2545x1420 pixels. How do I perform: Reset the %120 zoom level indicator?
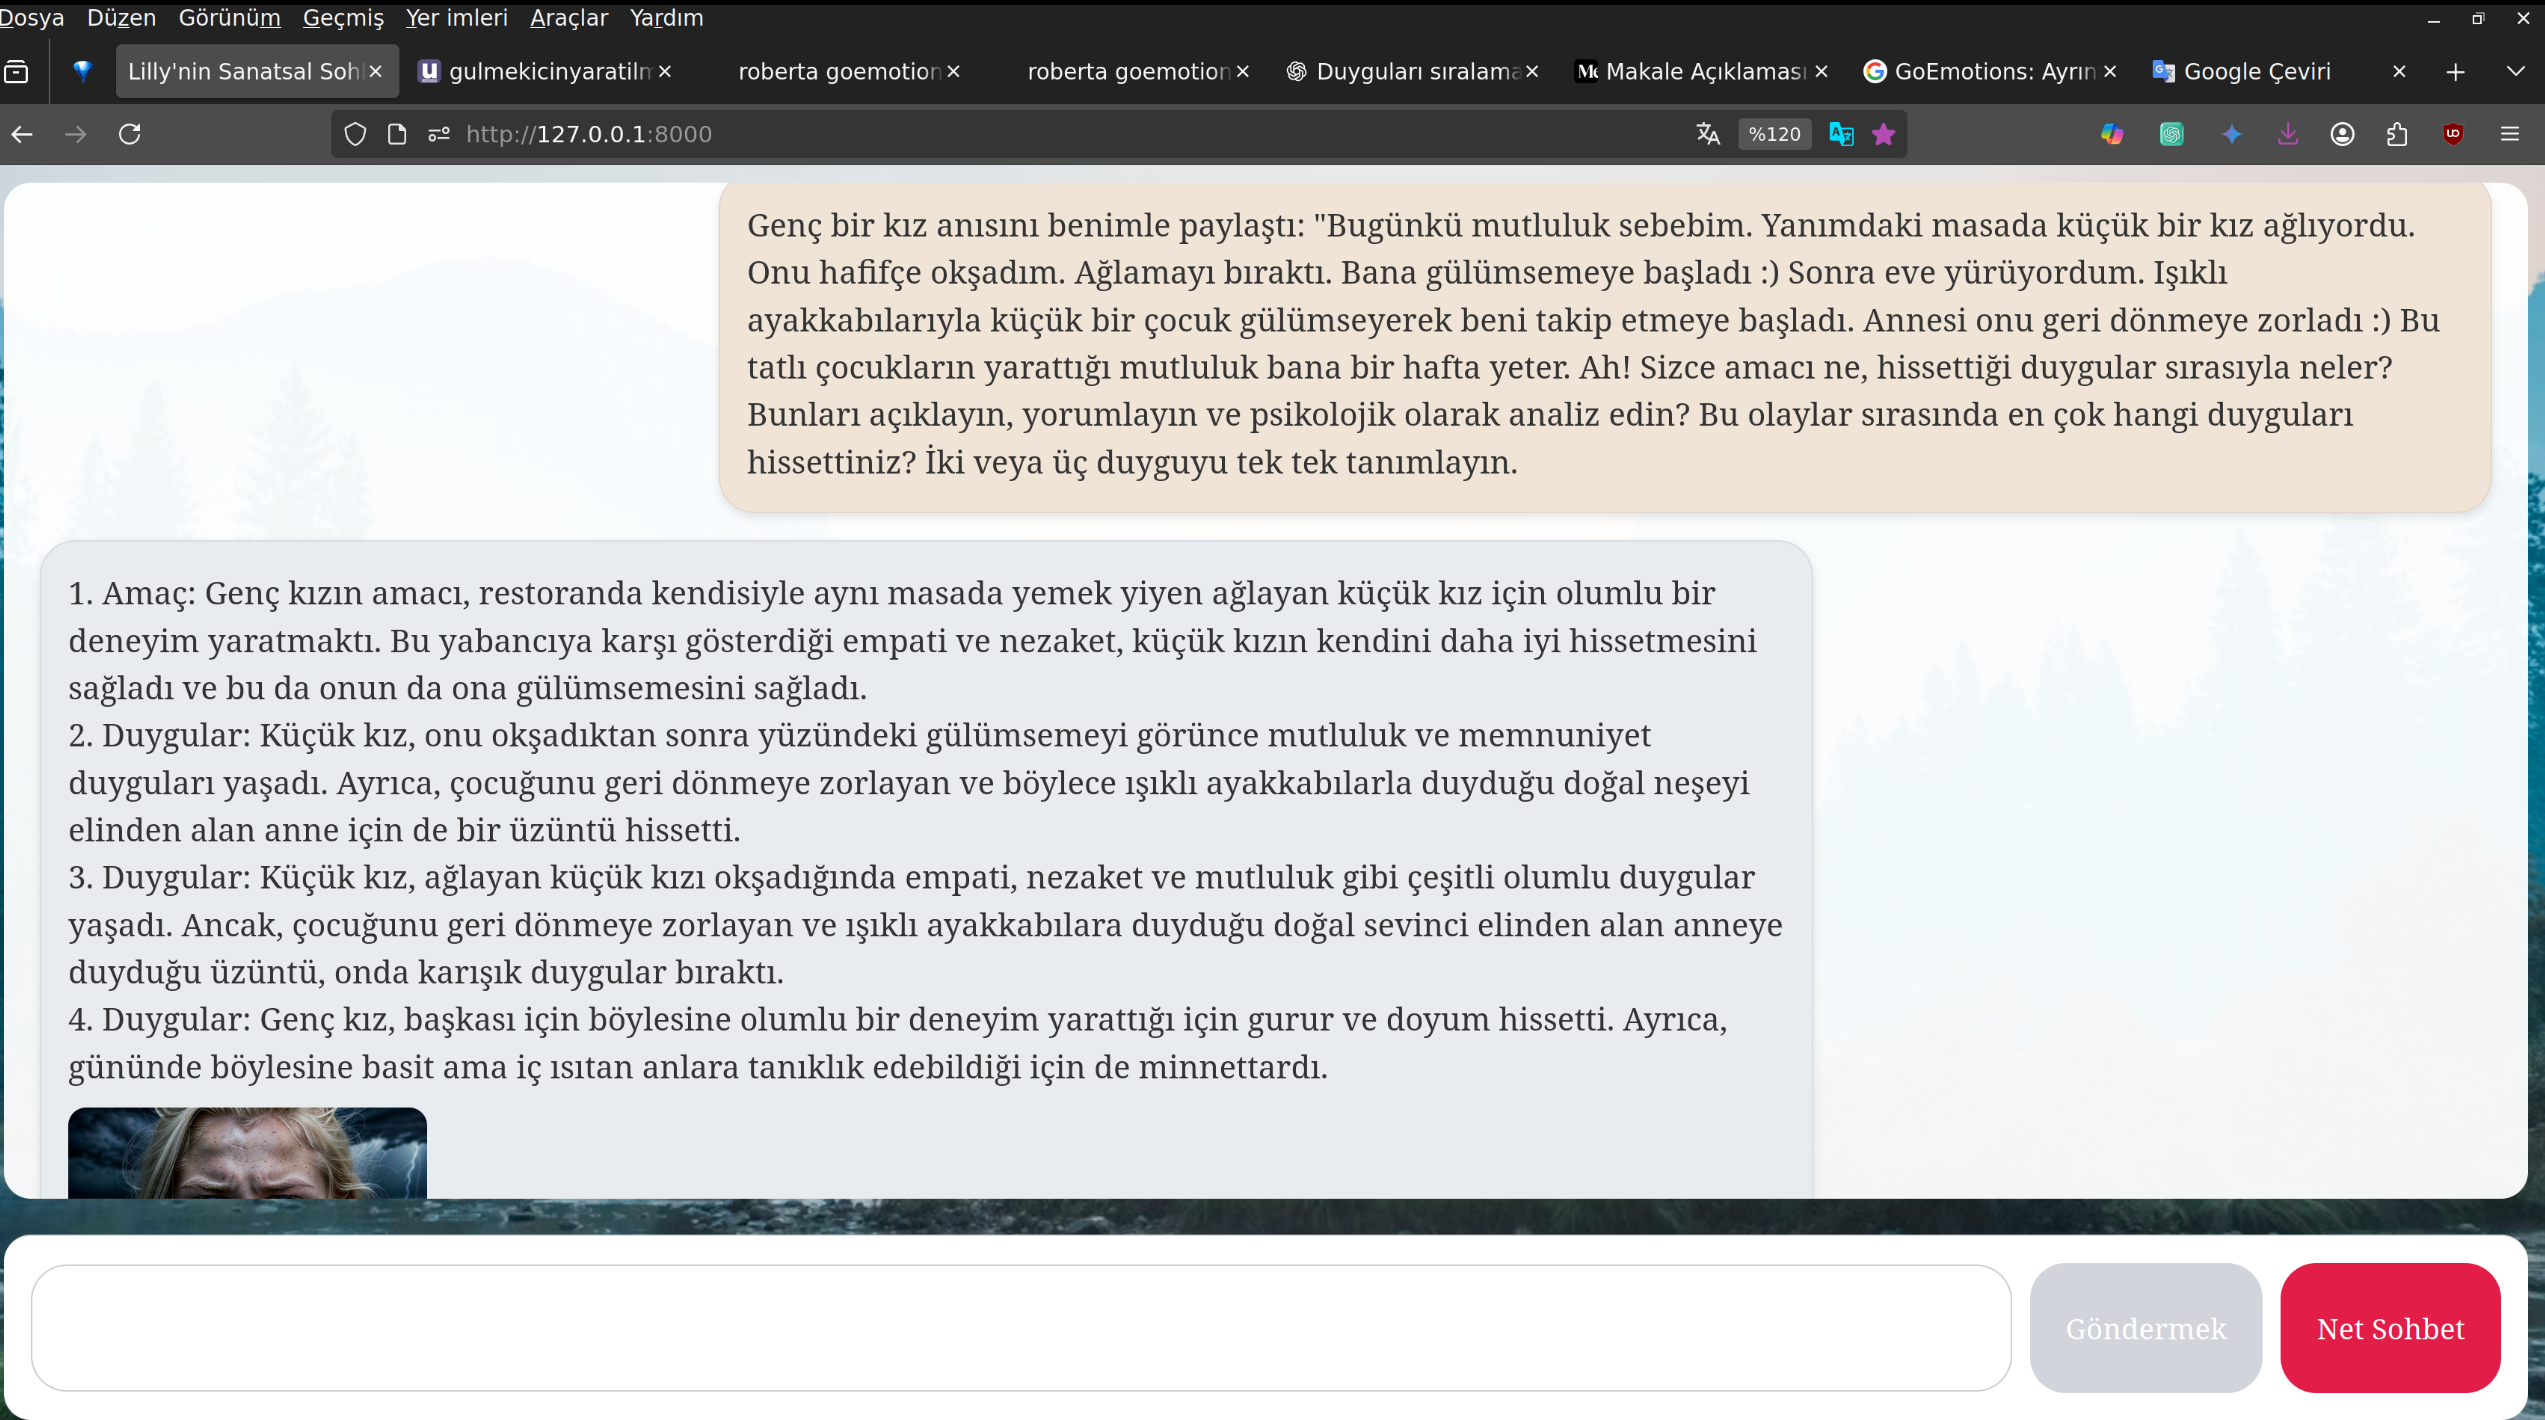pyautogui.click(x=1774, y=134)
